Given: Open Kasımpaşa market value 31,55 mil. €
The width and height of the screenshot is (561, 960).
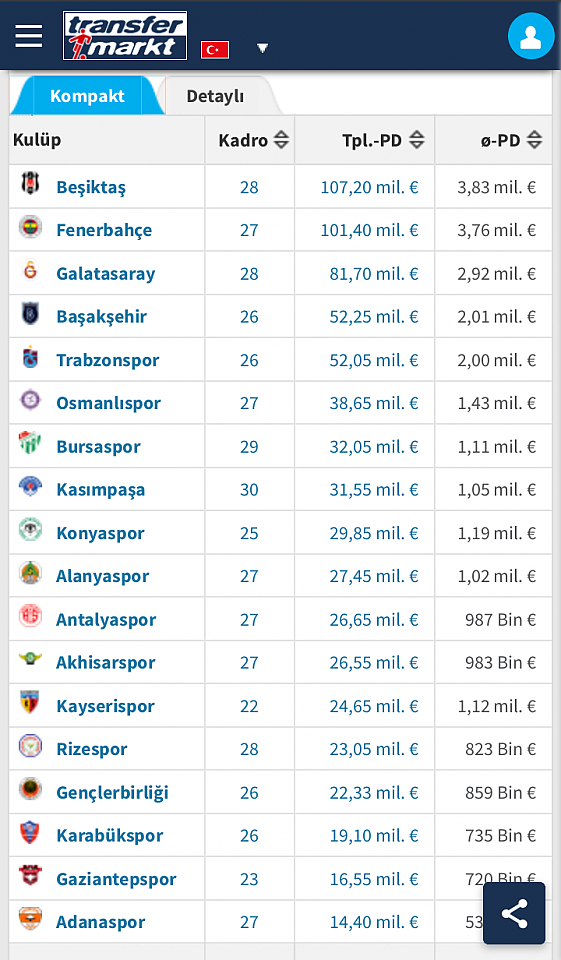Looking at the screenshot, I should coord(374,490).
